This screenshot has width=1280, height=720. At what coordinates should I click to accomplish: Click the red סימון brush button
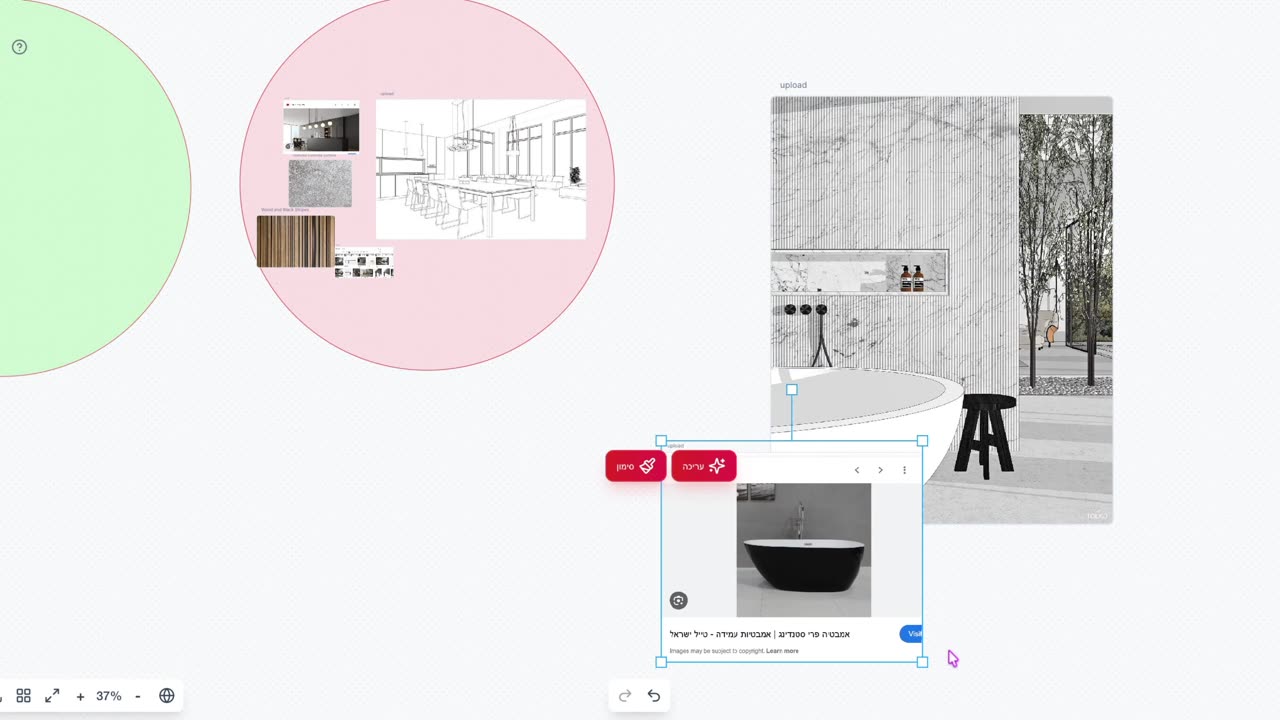(636, 466)
